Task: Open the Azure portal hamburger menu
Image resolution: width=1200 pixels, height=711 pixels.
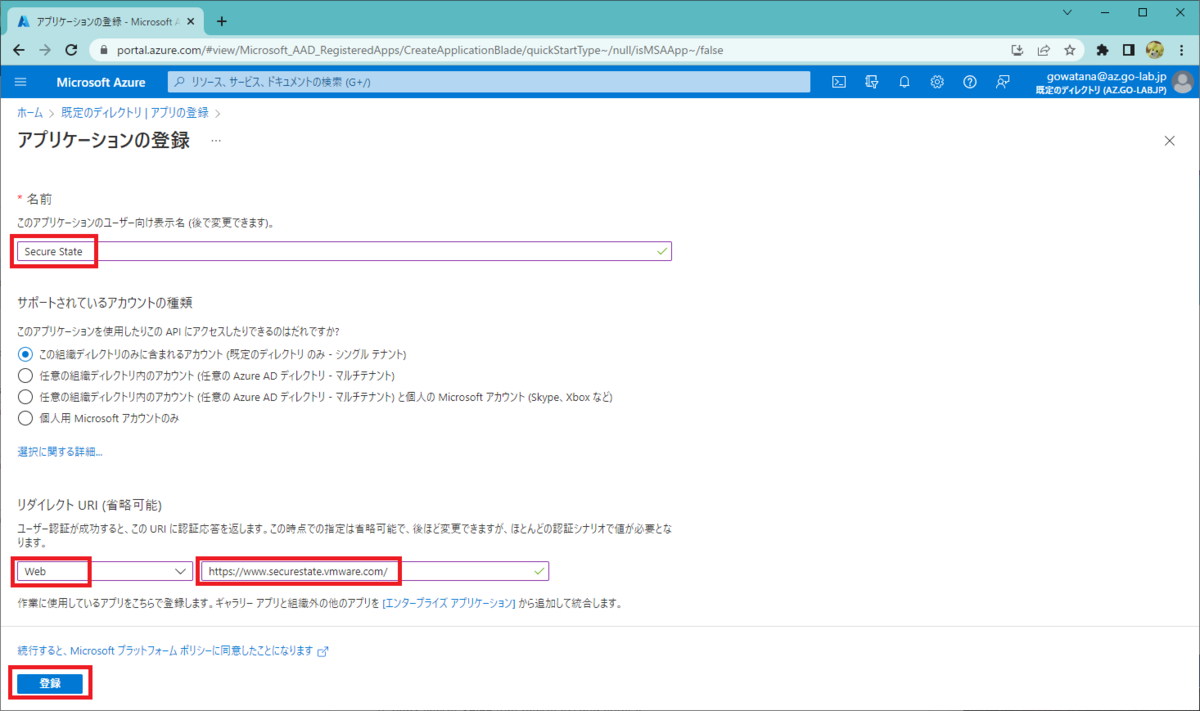Action: pos(21,82)
